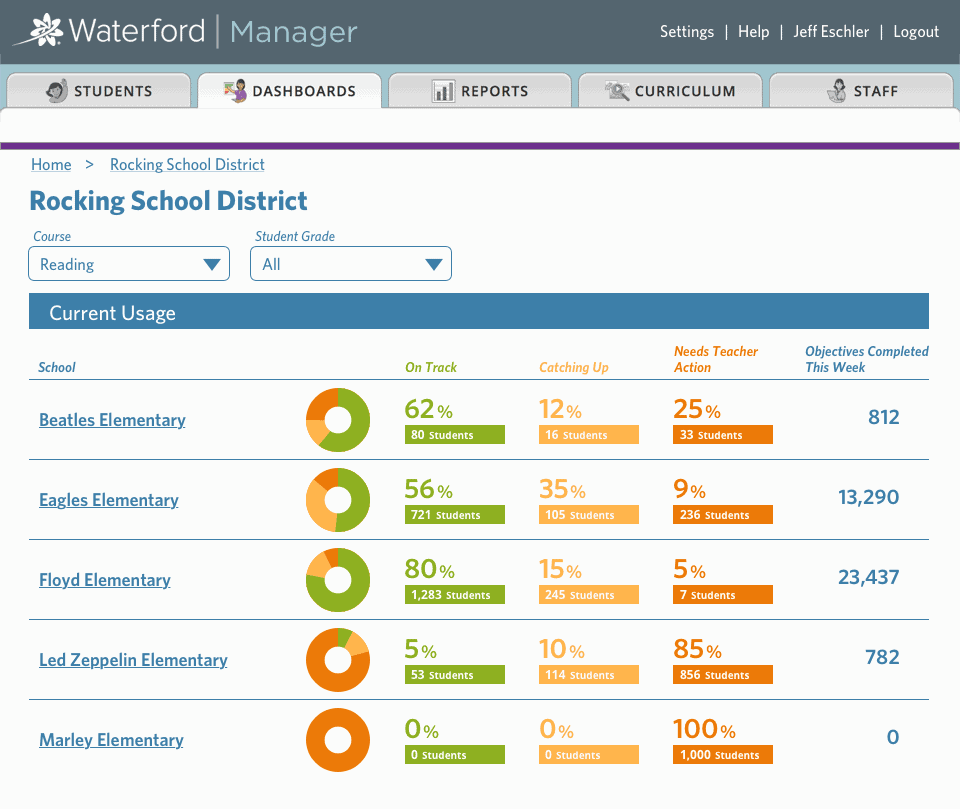Click Led Zeppelin Needs Action 85% value
960x809 pixels.
(697, 649)
